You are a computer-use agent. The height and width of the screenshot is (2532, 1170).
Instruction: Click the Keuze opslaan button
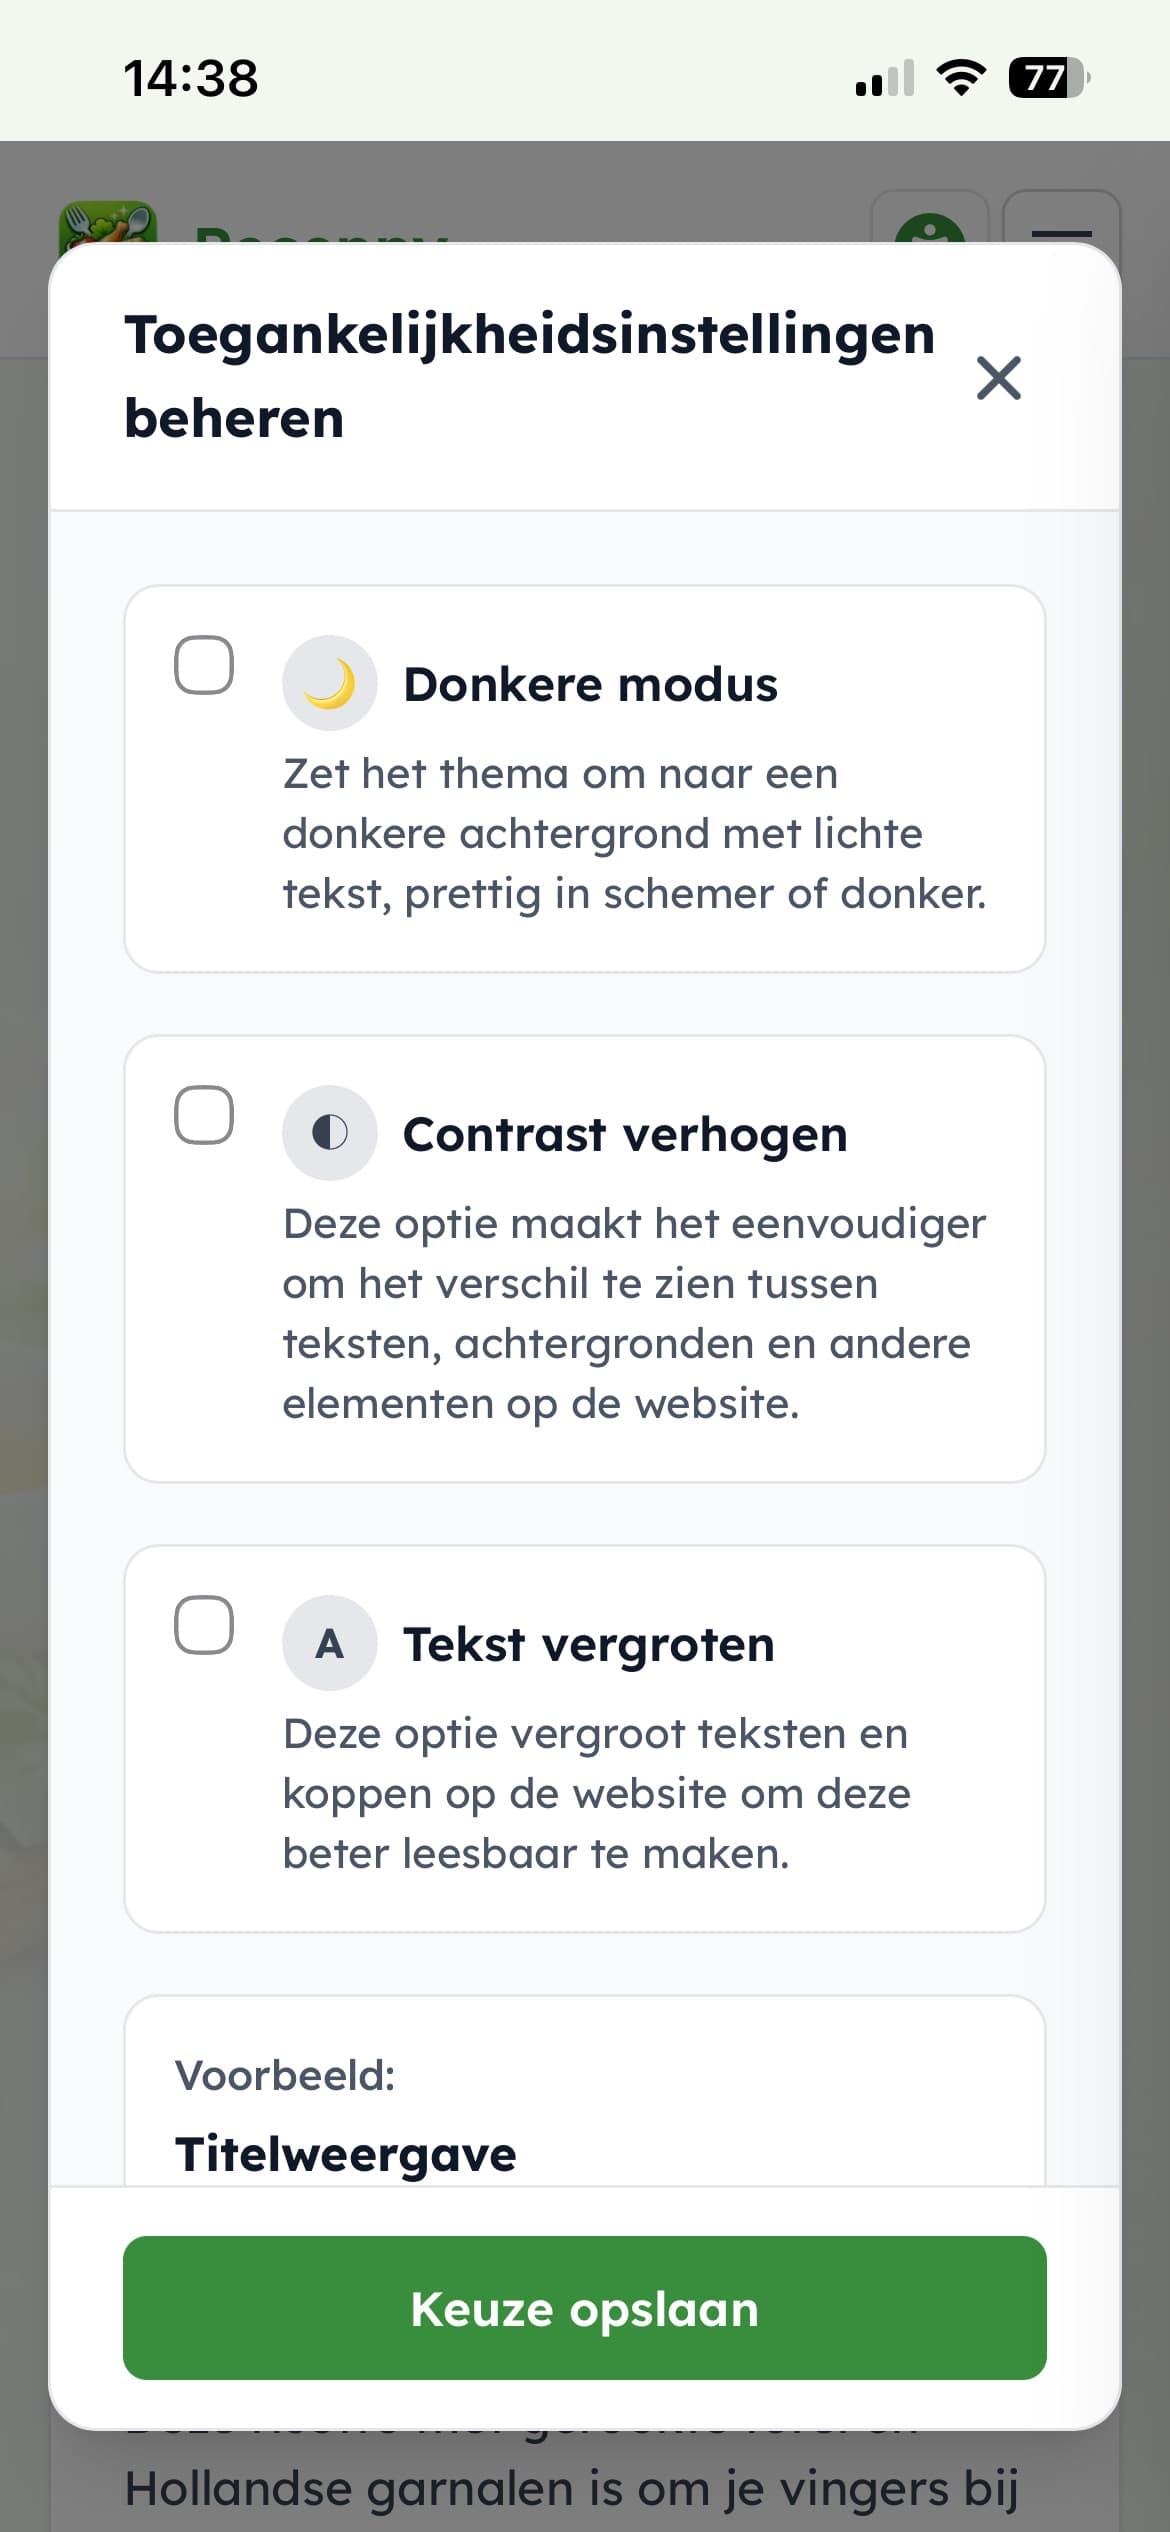[x=584, y=2310]
